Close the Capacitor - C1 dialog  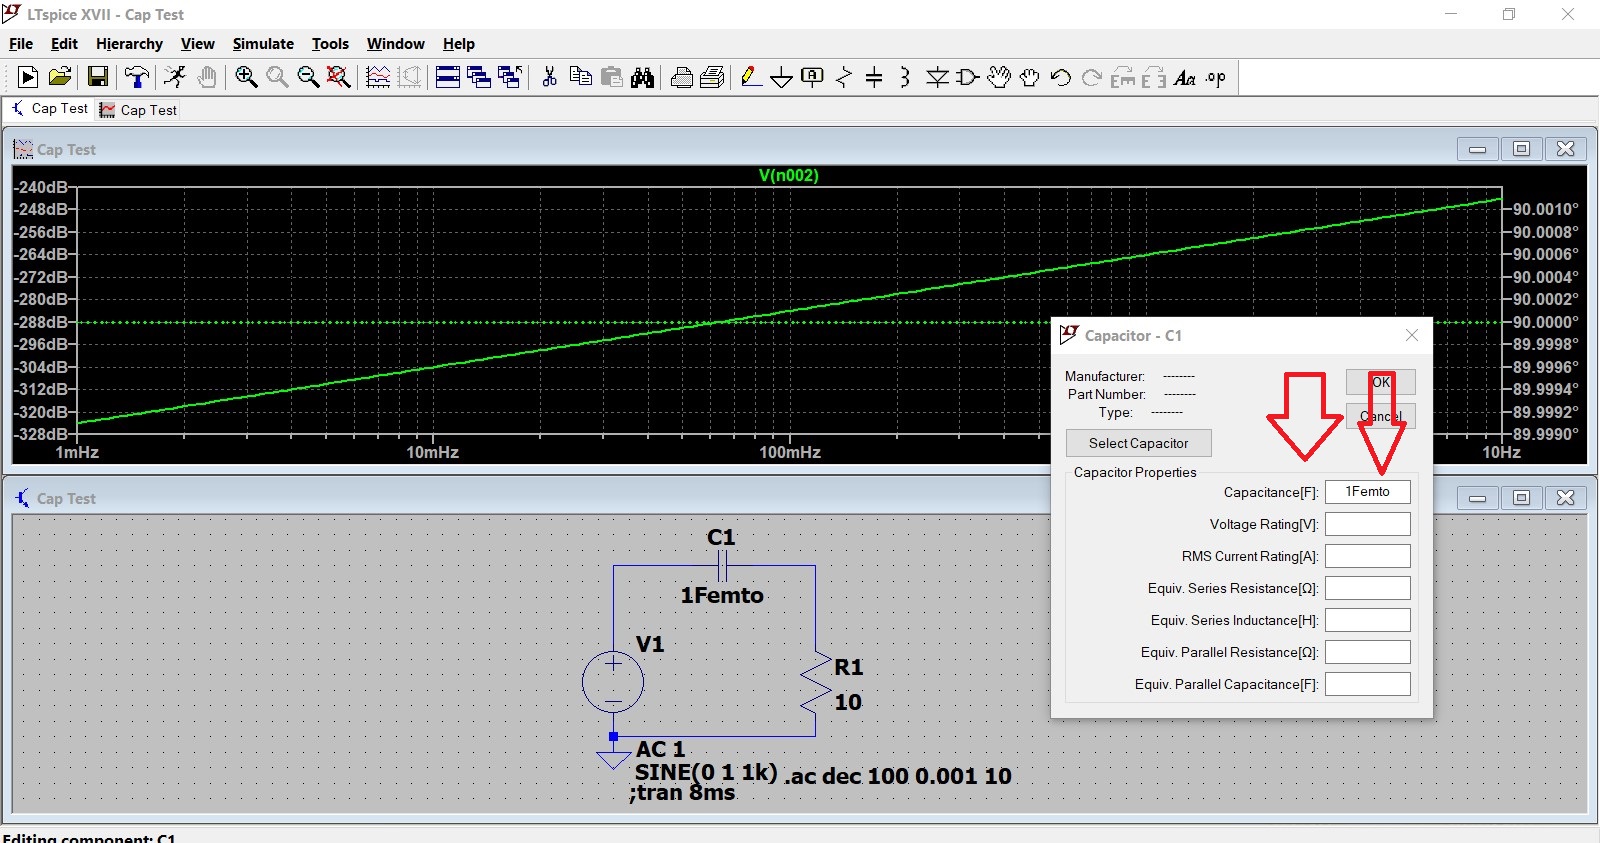coord(1411,335)
